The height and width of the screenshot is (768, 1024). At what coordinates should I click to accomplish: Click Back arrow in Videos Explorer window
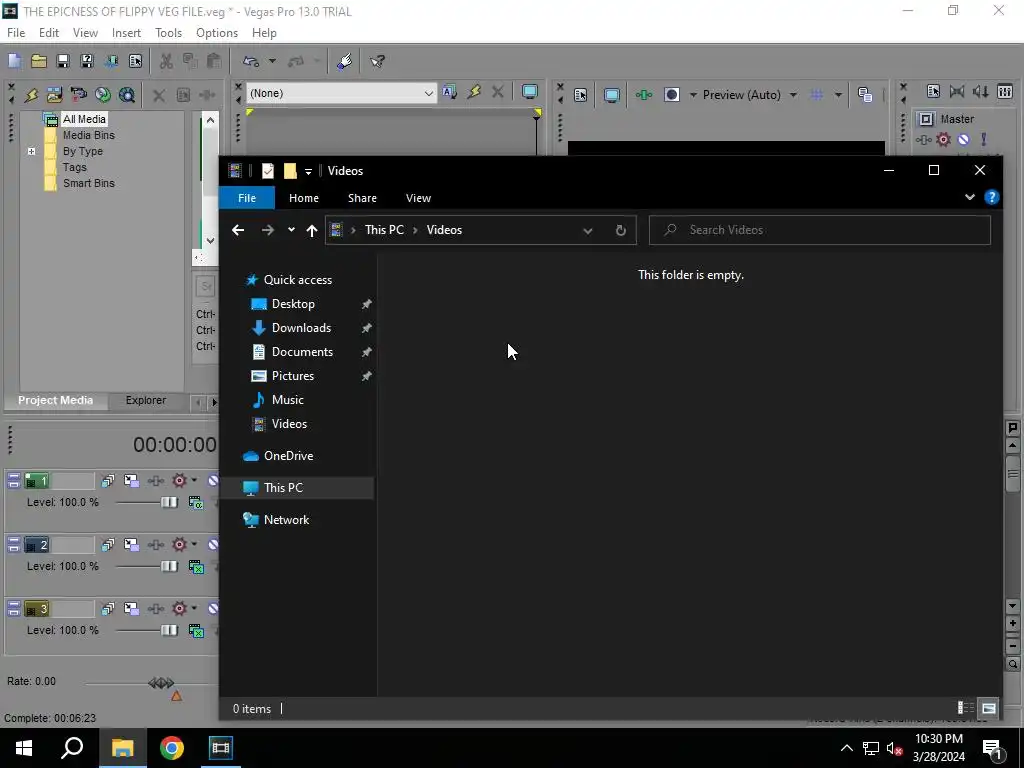pos(238,230)
